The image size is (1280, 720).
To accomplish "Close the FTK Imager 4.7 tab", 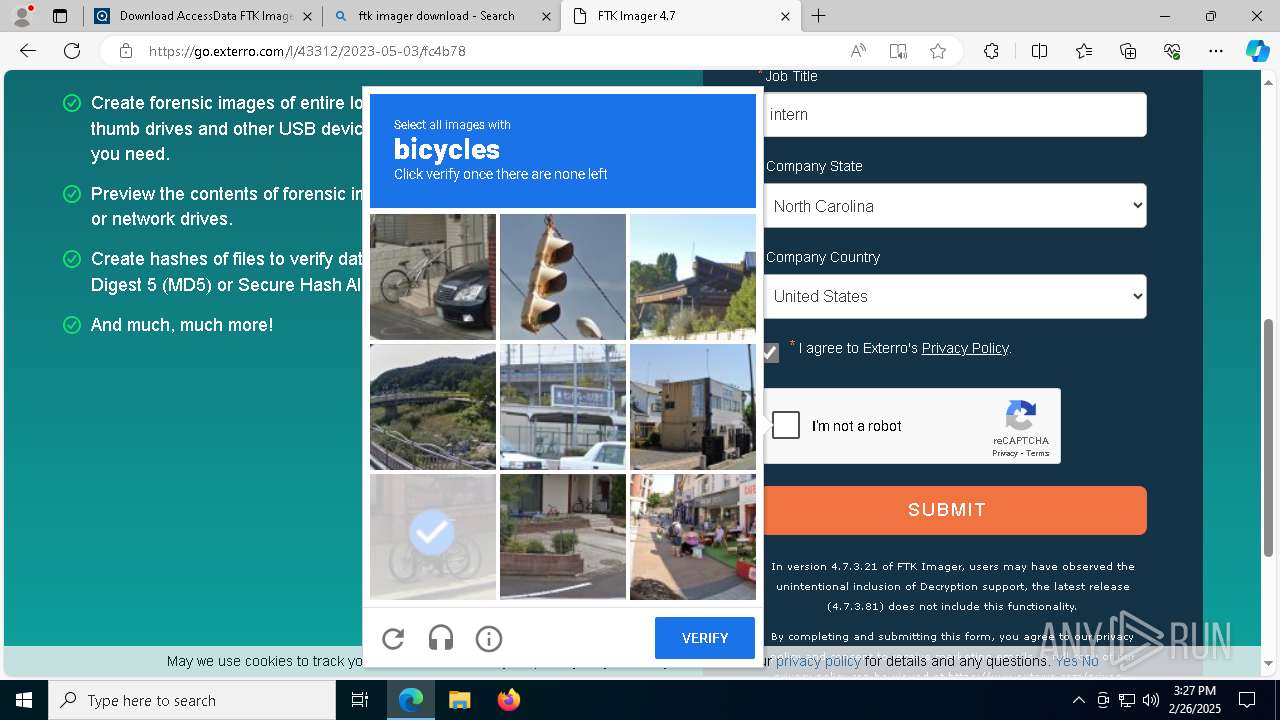I will tap(785, 16).
